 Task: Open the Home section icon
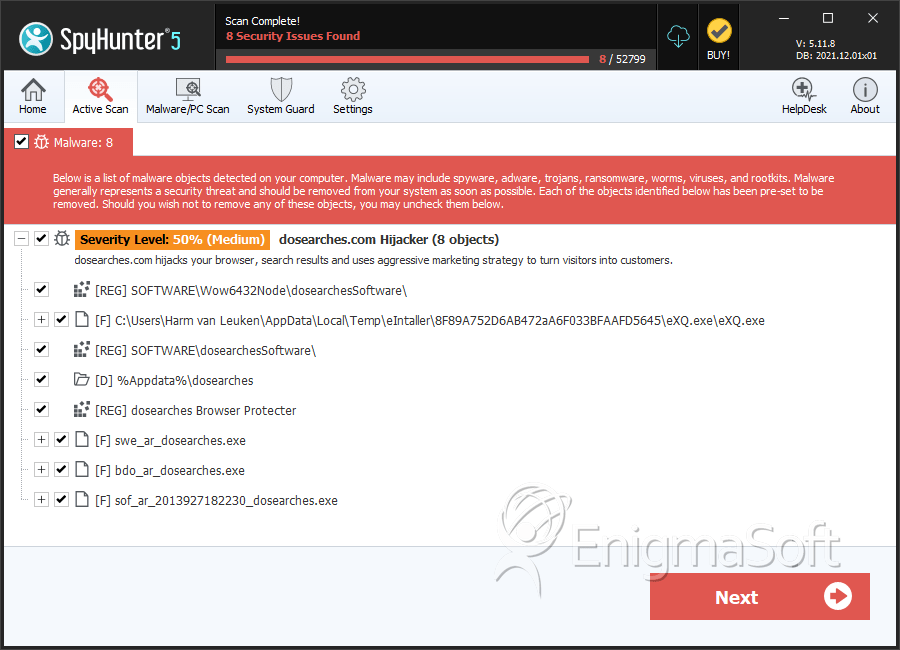click(x=33, y=90)
